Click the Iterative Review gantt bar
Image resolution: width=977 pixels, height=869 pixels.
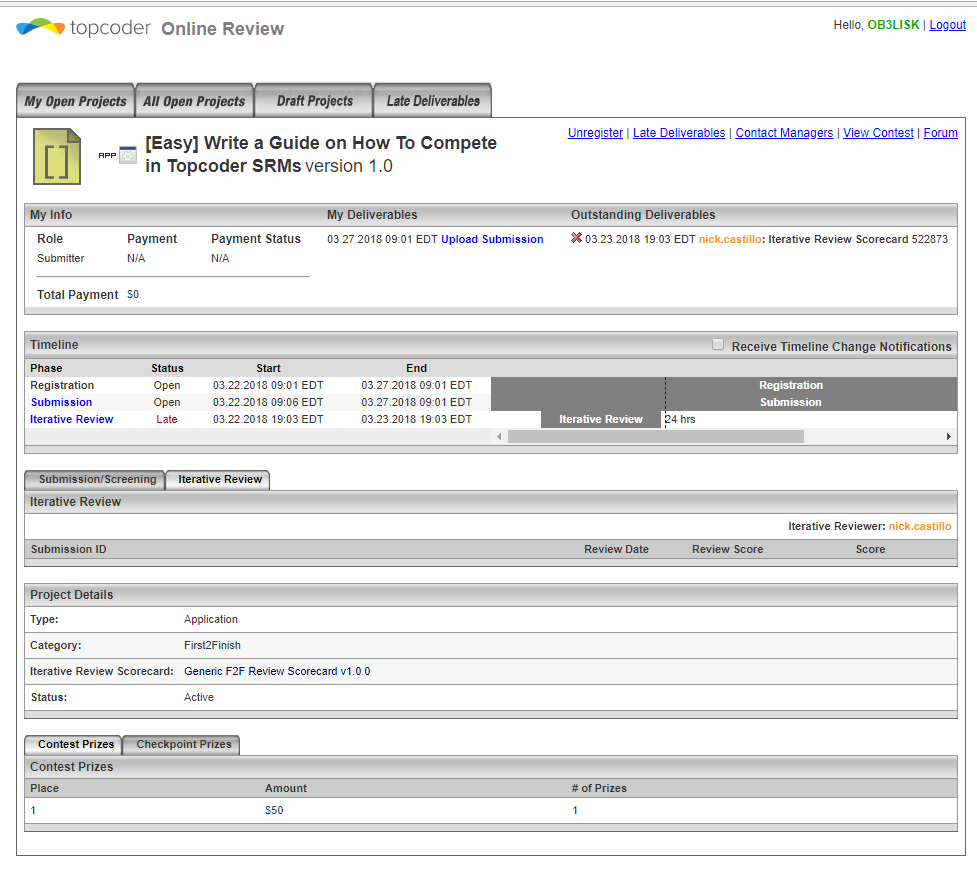[x=601, y=419]
